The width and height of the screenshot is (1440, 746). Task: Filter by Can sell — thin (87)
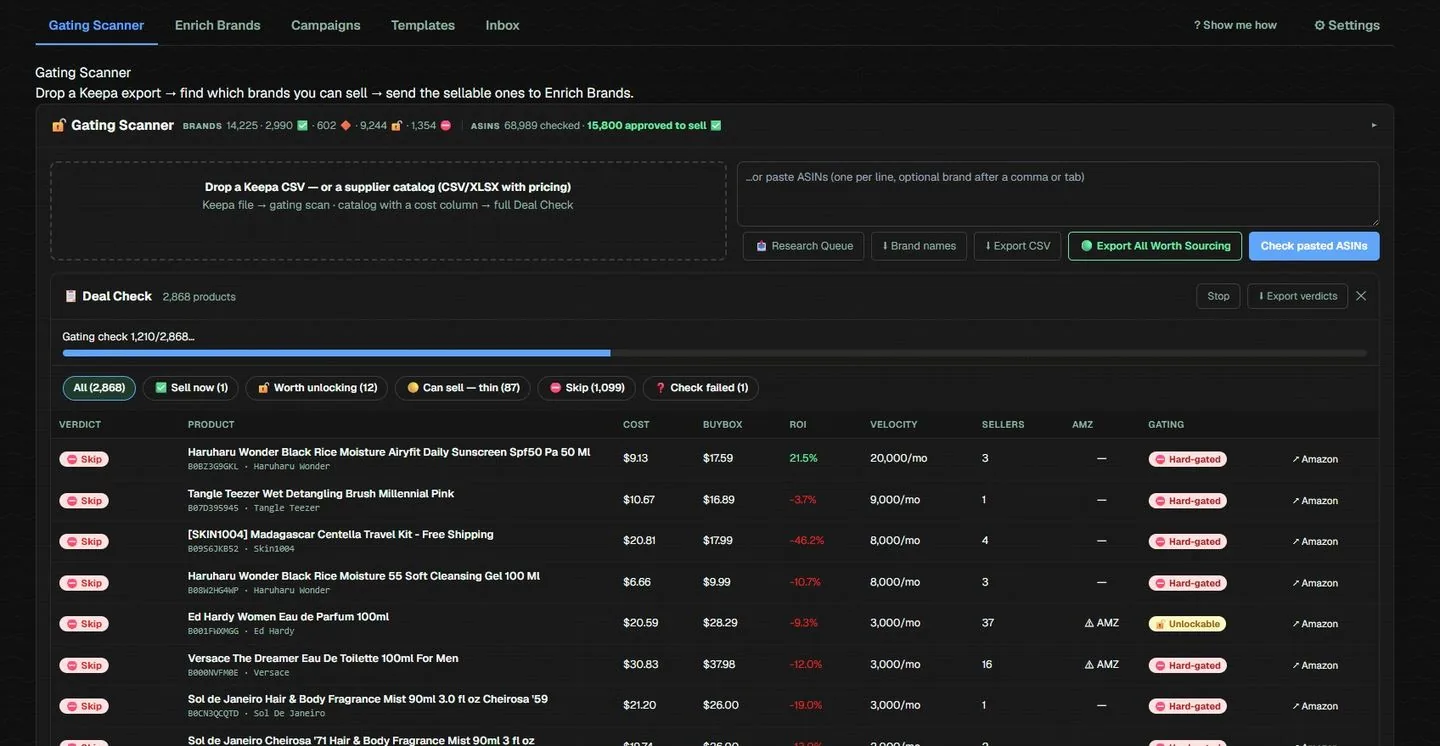(463, 388)
